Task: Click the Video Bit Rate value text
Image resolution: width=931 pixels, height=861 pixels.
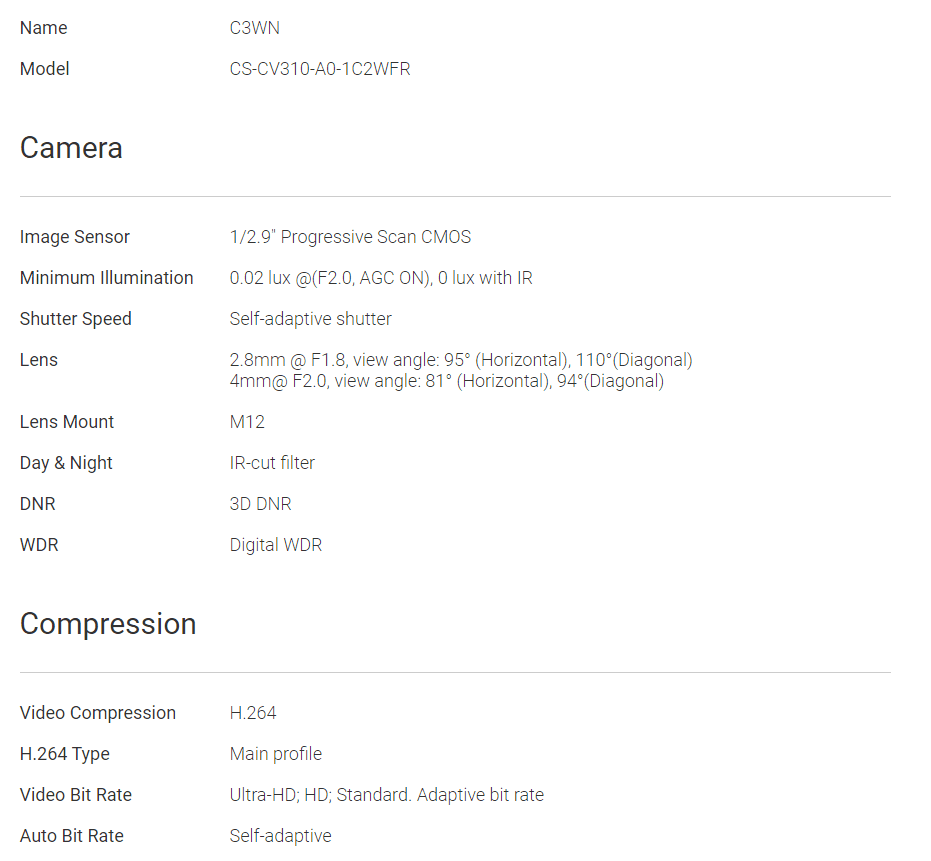Action: [x=387, y=795]
